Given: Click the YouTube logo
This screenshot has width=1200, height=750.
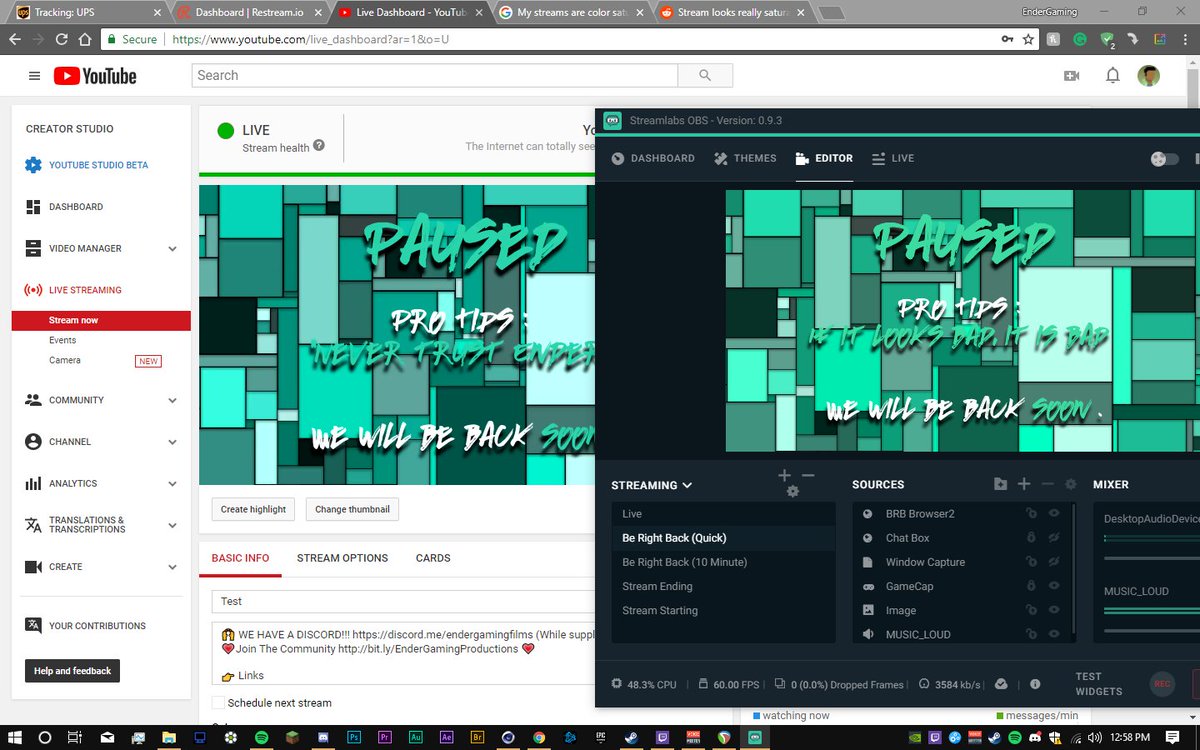Looking at the screenshot, I should (95, 76).
